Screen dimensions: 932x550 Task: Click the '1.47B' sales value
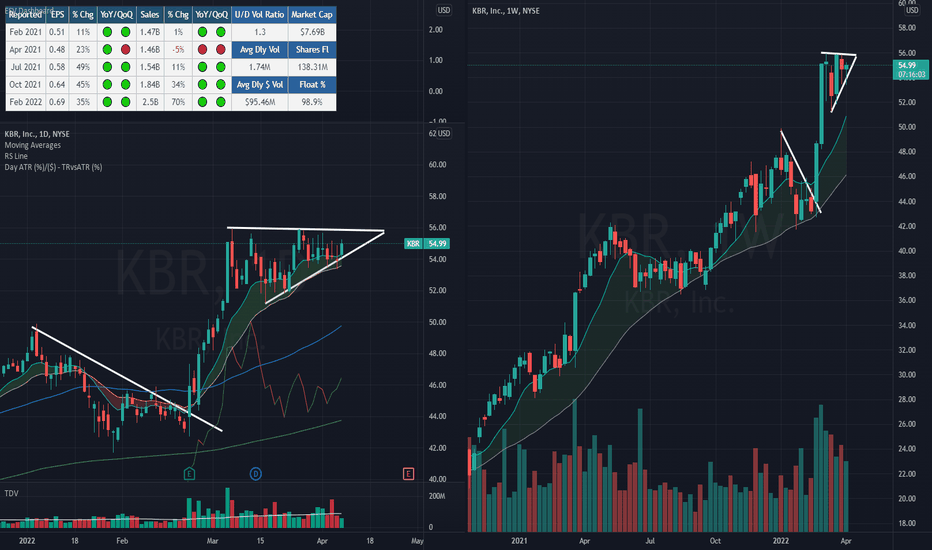[150, 32]
